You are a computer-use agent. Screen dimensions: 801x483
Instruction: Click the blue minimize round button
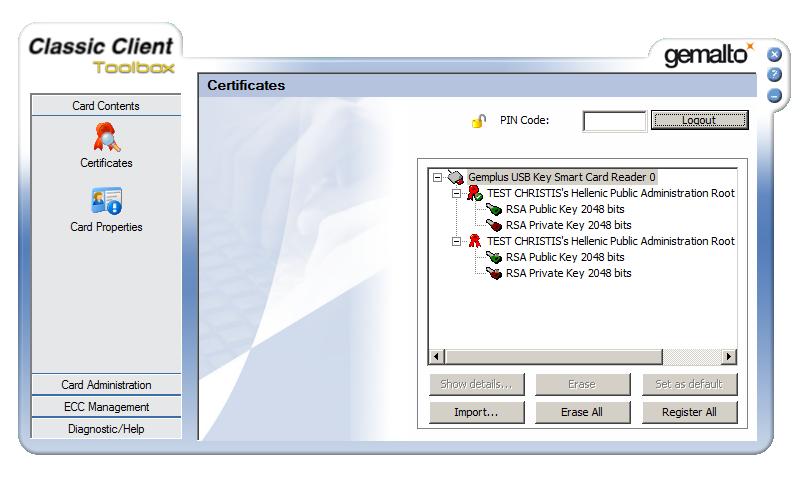774,95
